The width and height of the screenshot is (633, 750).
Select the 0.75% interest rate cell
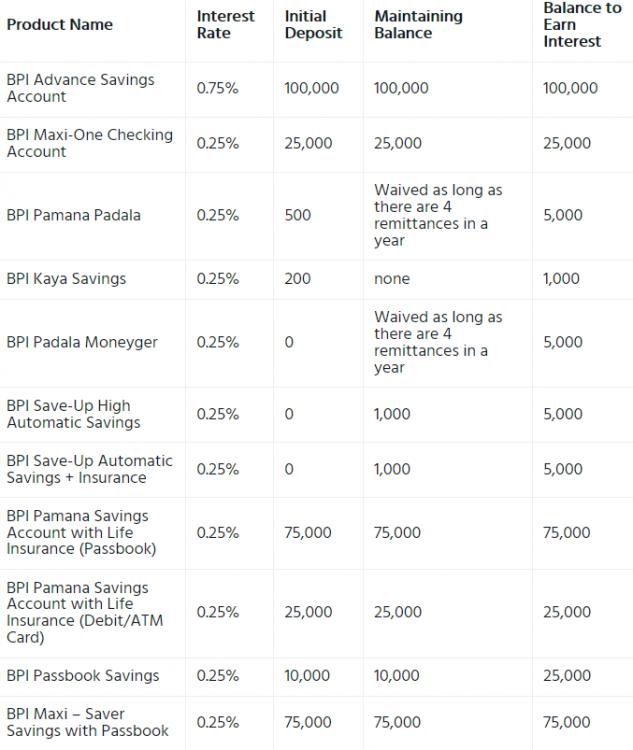pyautogui.click(x=217, y=88)
